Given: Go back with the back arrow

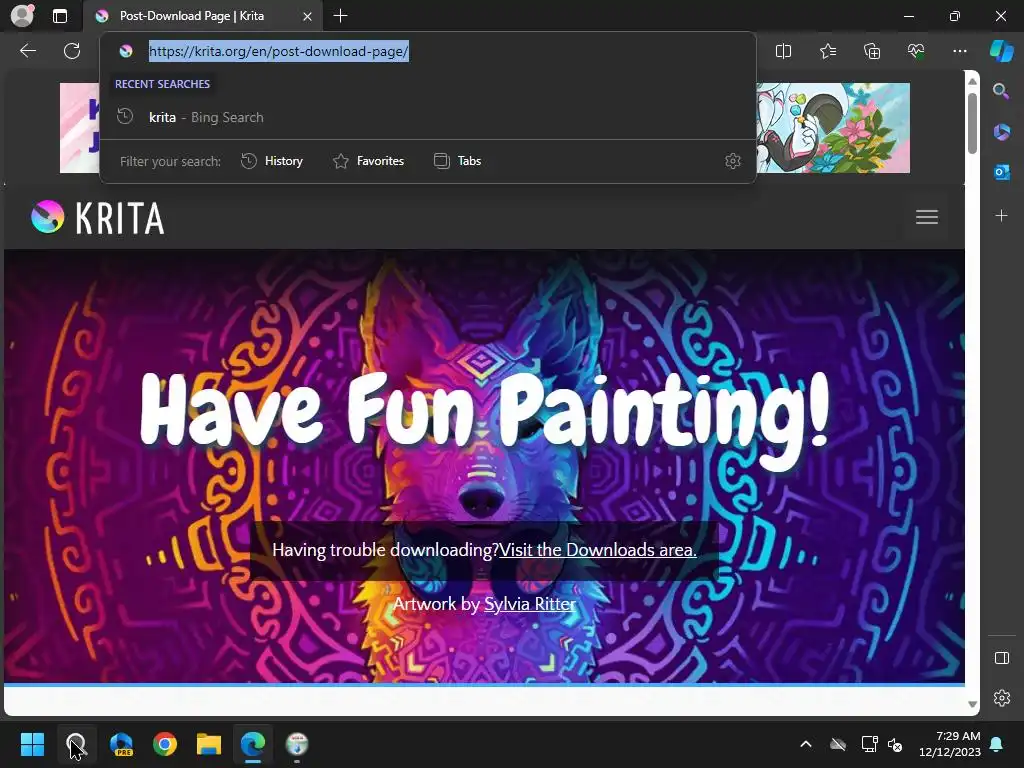Looking at the screenshot, I should click(x=28, y=51).
